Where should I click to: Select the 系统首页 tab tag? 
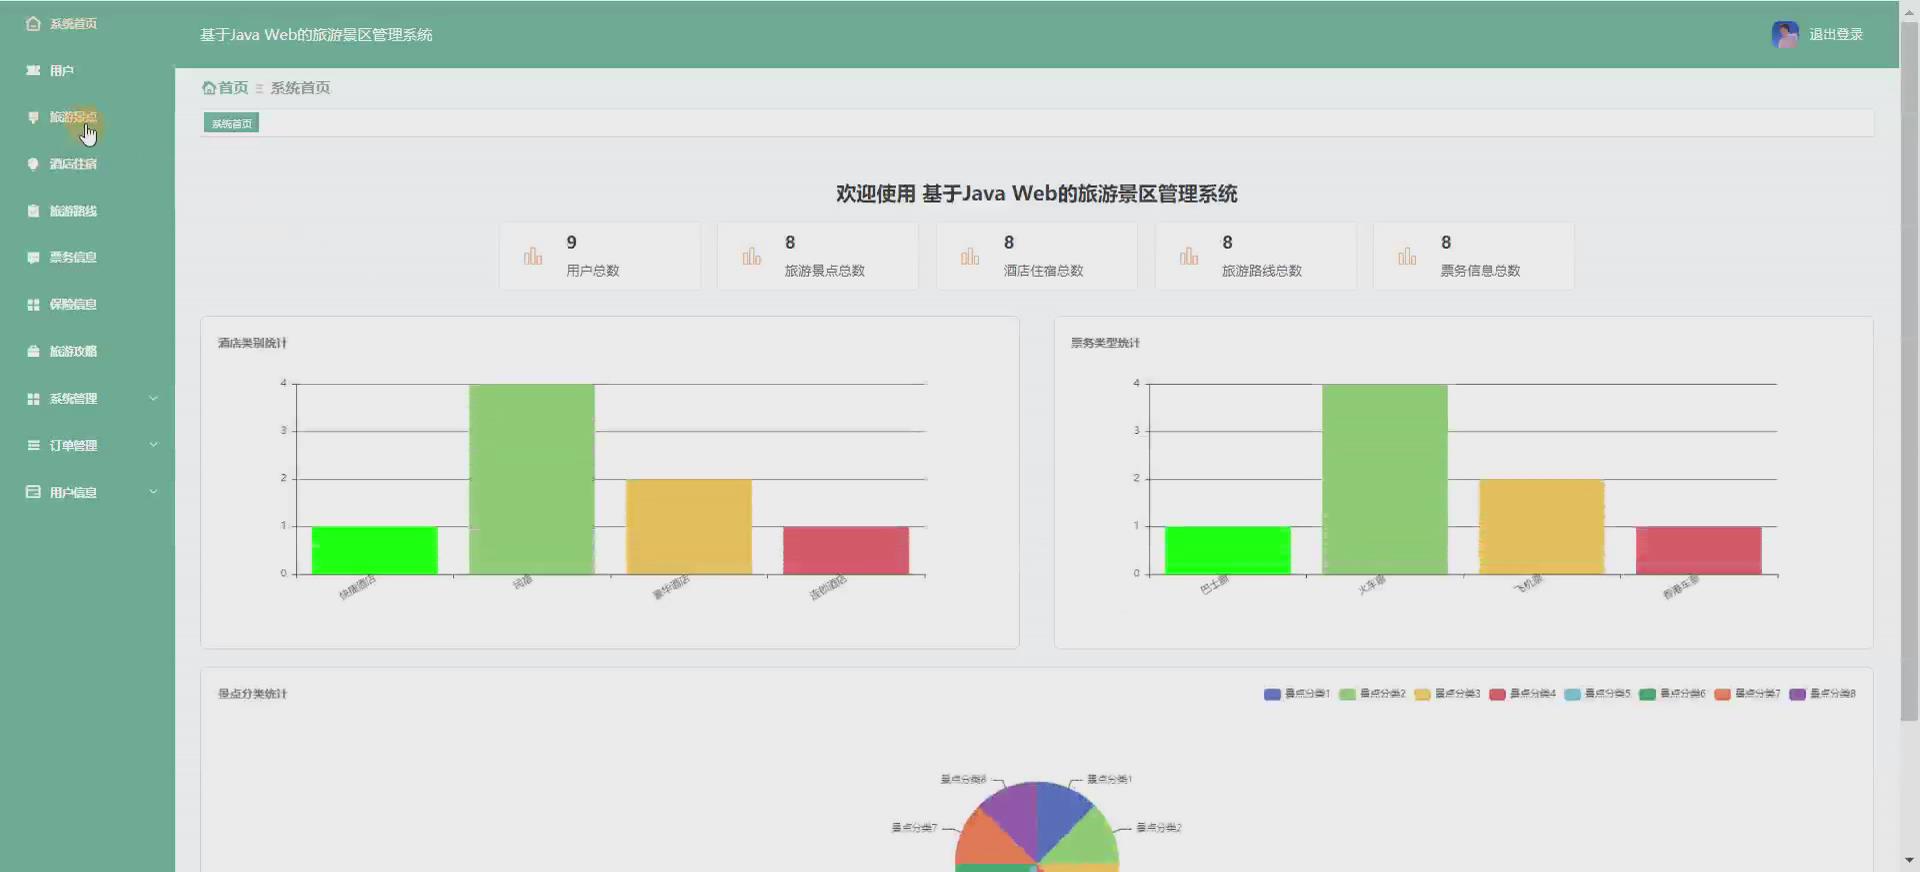click(231, 123)
